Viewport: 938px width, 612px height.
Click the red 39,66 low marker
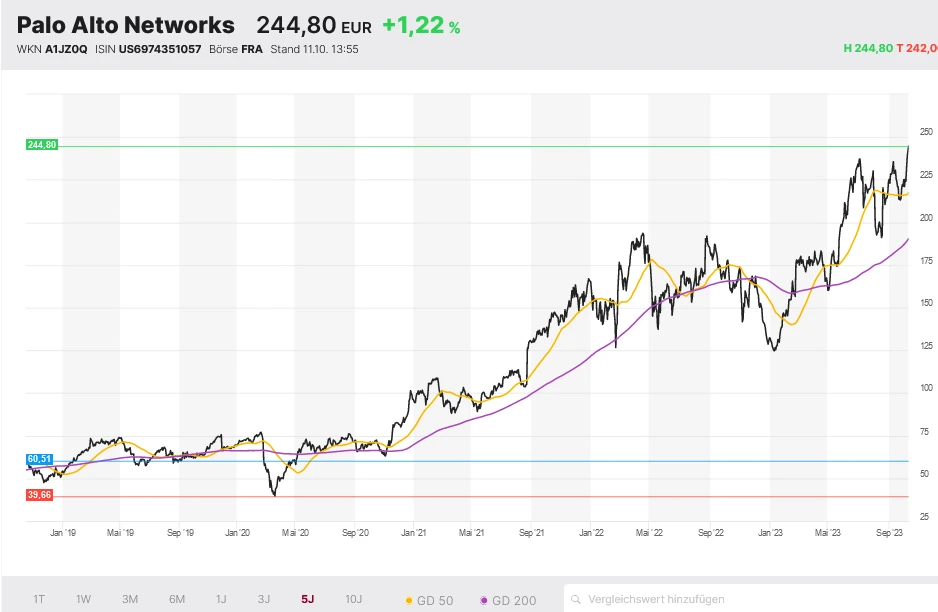pyautogui.click(x=41, y=495)
